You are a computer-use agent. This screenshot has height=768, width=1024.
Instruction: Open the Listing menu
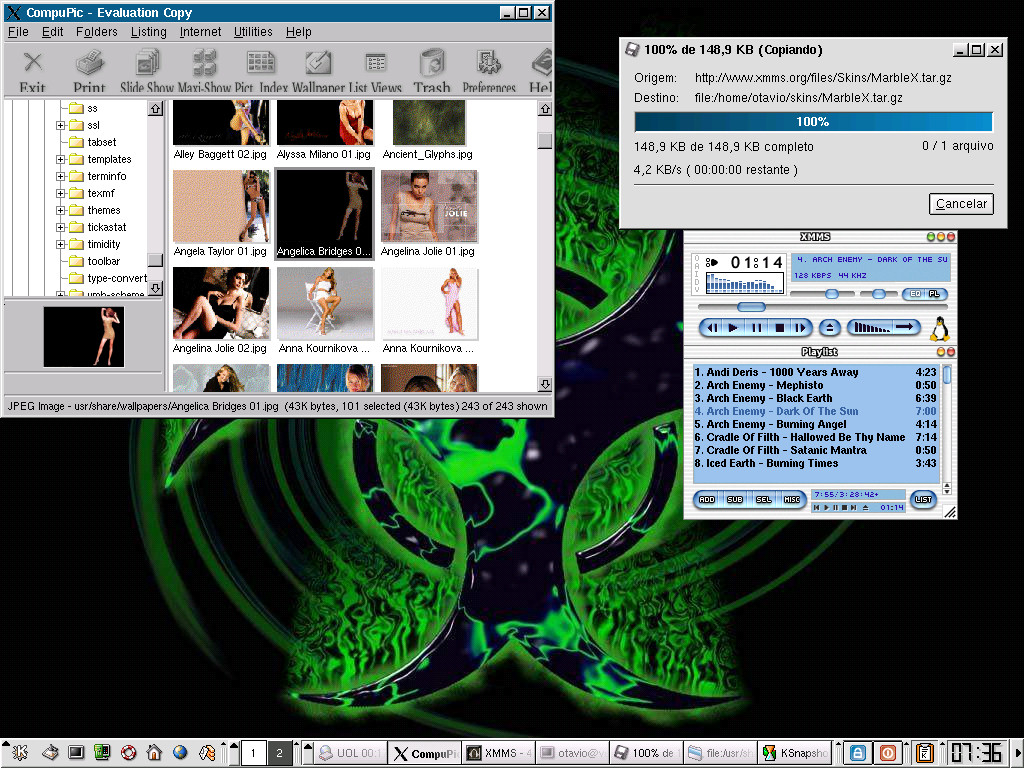tap(148, 31)
